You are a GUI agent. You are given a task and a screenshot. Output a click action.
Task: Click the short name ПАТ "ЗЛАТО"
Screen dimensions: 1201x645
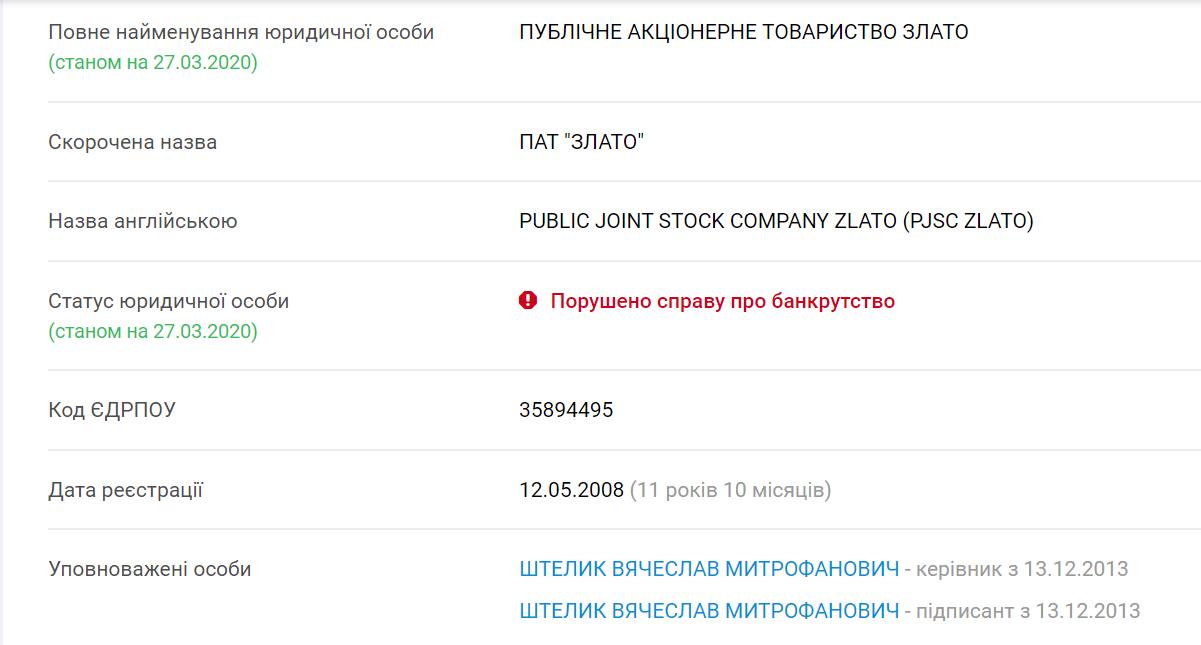coord(581,142)
